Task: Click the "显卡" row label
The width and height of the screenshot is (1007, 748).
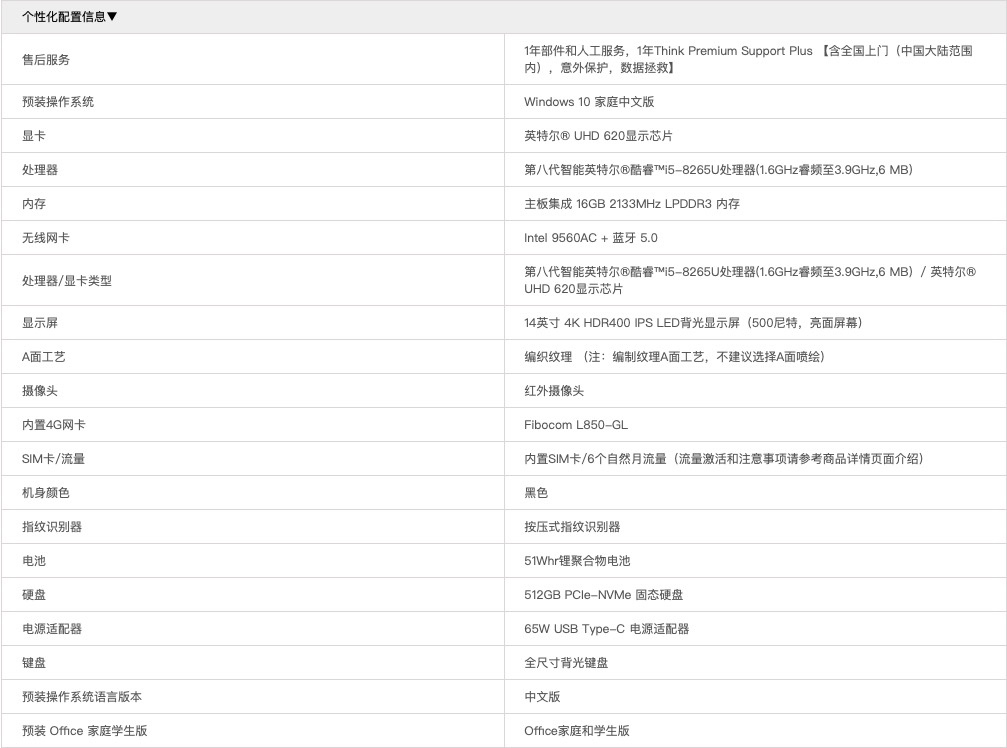Action: coord(33,135)
